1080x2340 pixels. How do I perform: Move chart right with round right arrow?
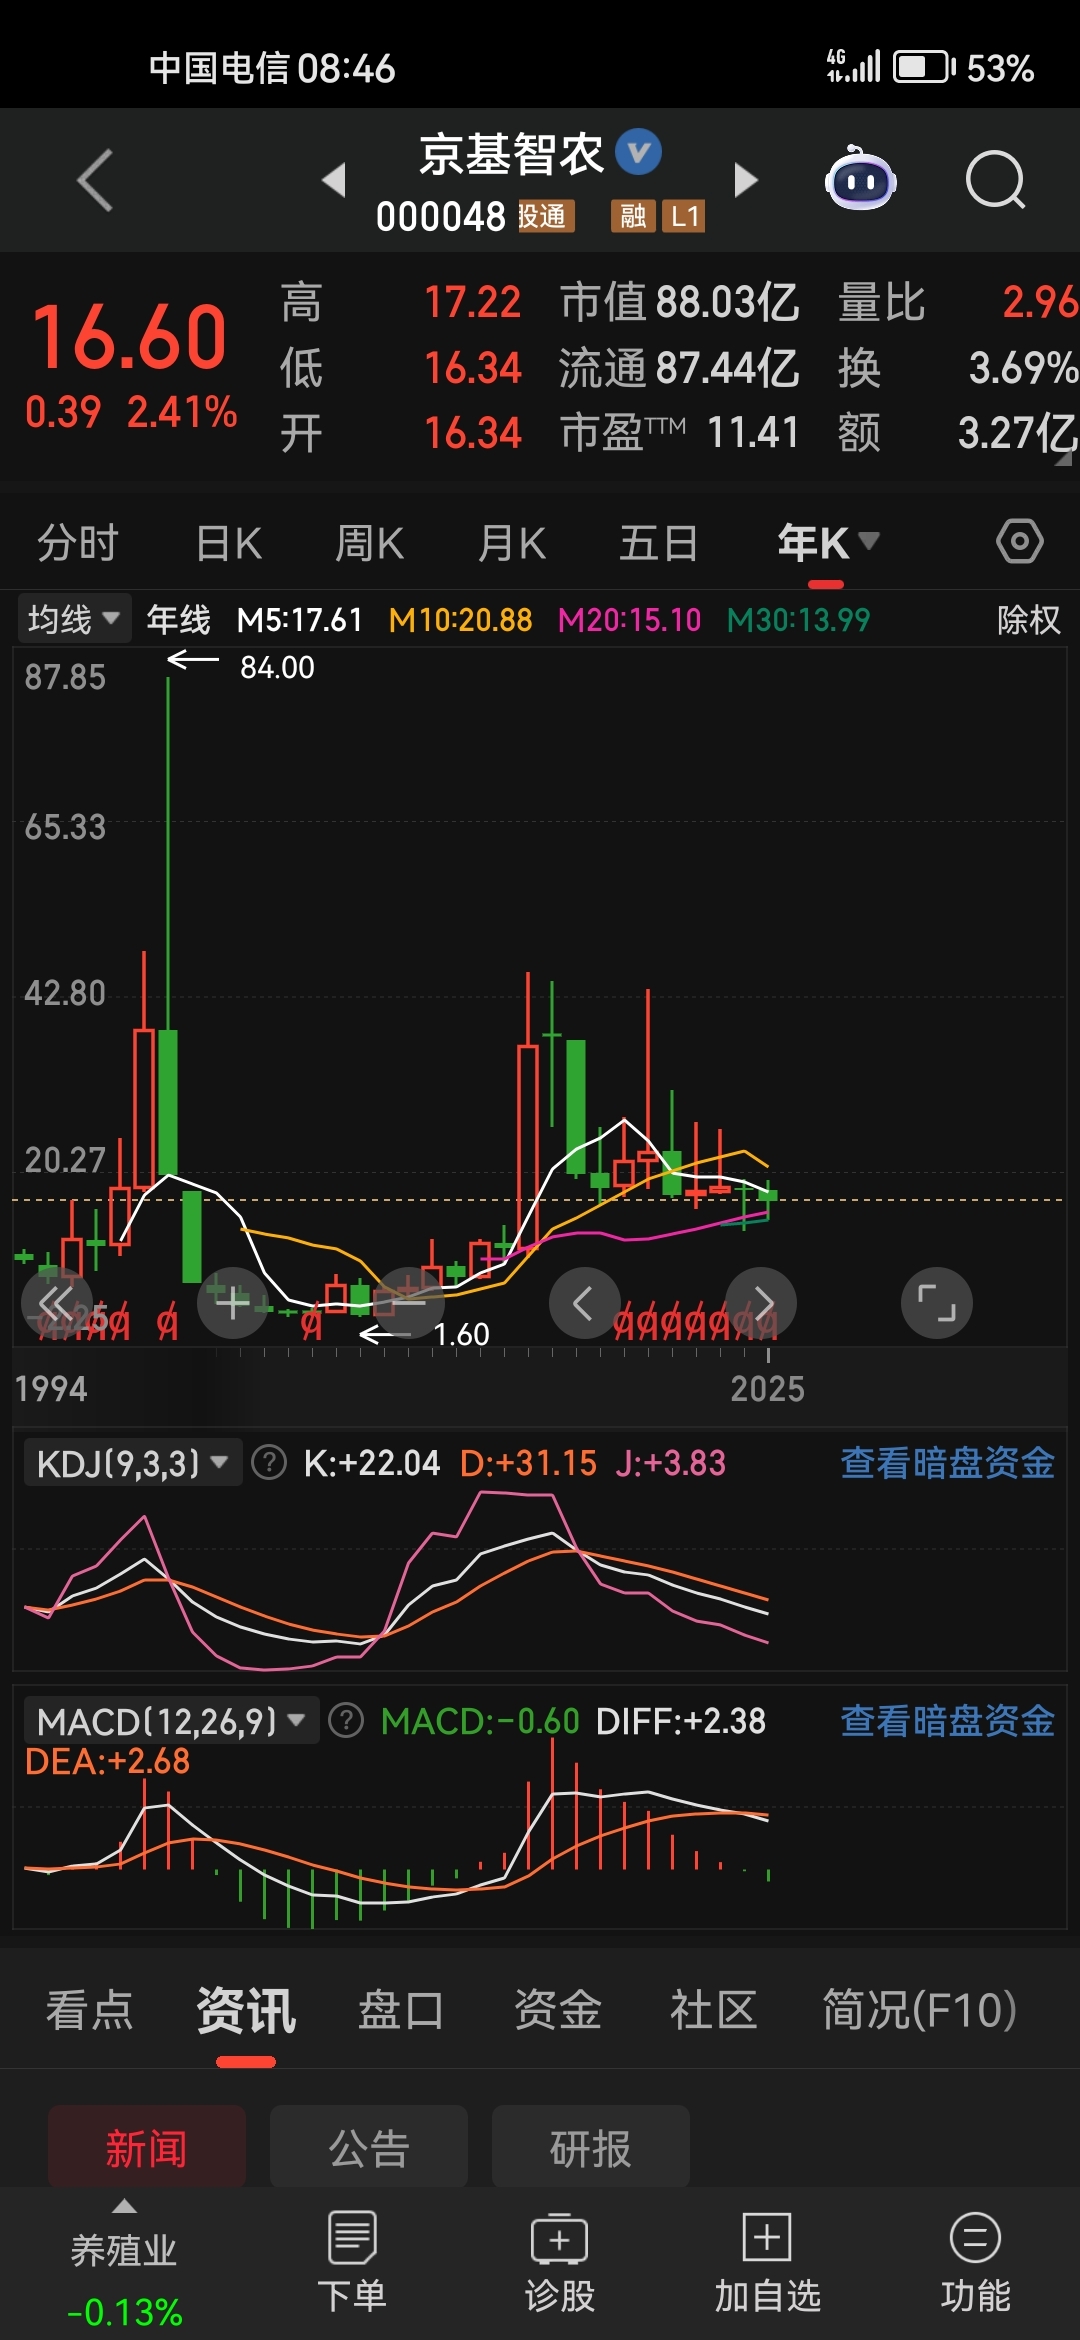coord(761,1303)
